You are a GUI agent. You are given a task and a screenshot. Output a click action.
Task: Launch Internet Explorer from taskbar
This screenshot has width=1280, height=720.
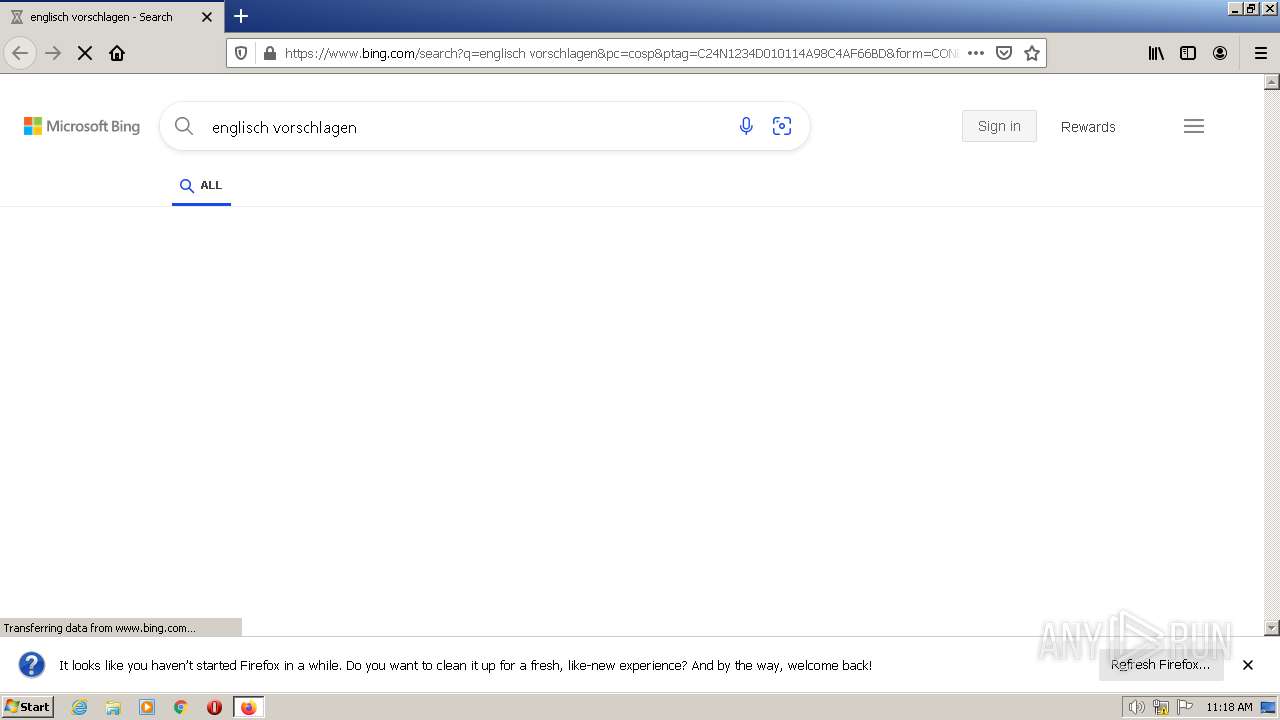80,707
